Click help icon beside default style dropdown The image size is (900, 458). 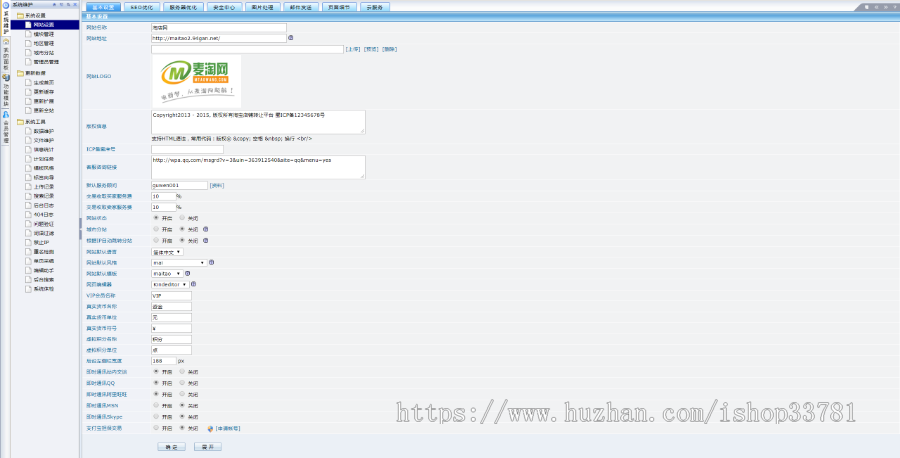click(211, 262)
